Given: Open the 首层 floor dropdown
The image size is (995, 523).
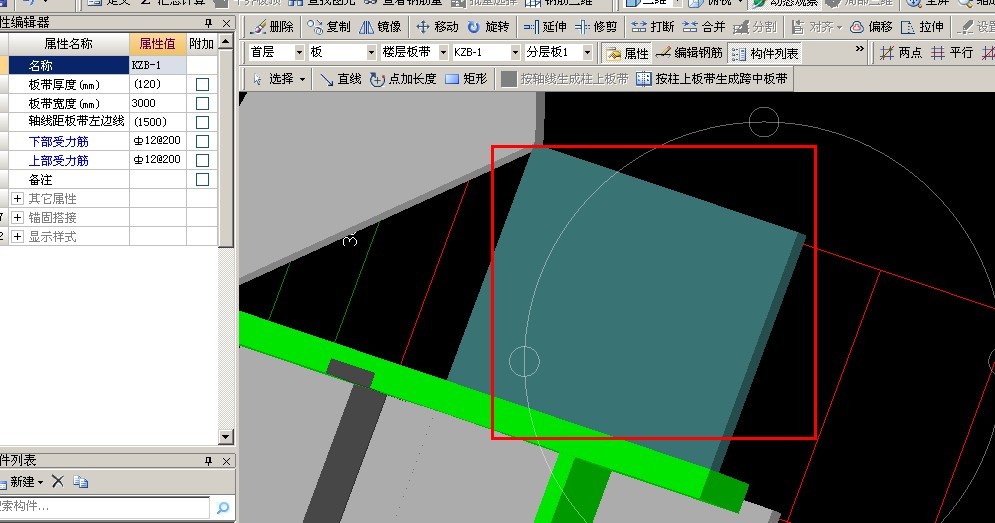Looking at the screenshot, I should tap(299, 52).
